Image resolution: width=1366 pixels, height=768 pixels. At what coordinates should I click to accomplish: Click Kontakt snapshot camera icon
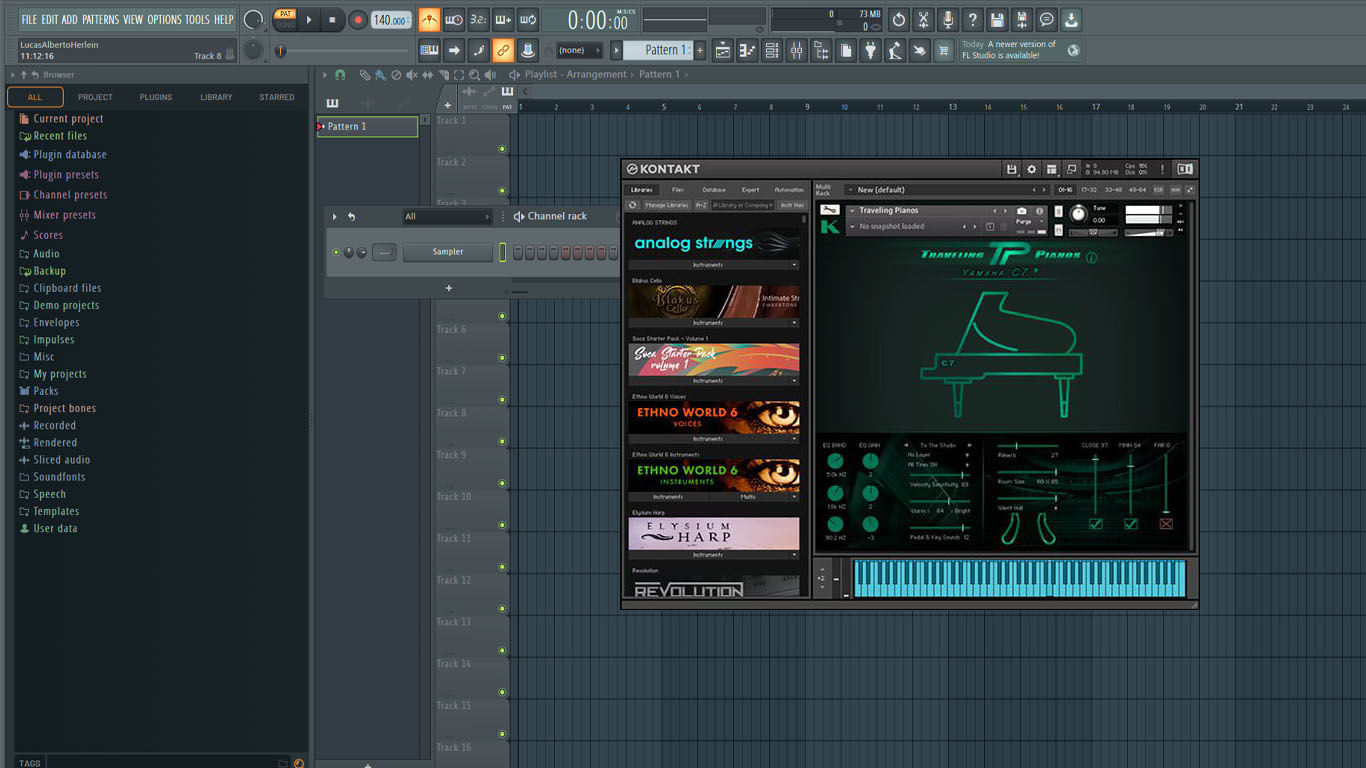pos(1021,211)
